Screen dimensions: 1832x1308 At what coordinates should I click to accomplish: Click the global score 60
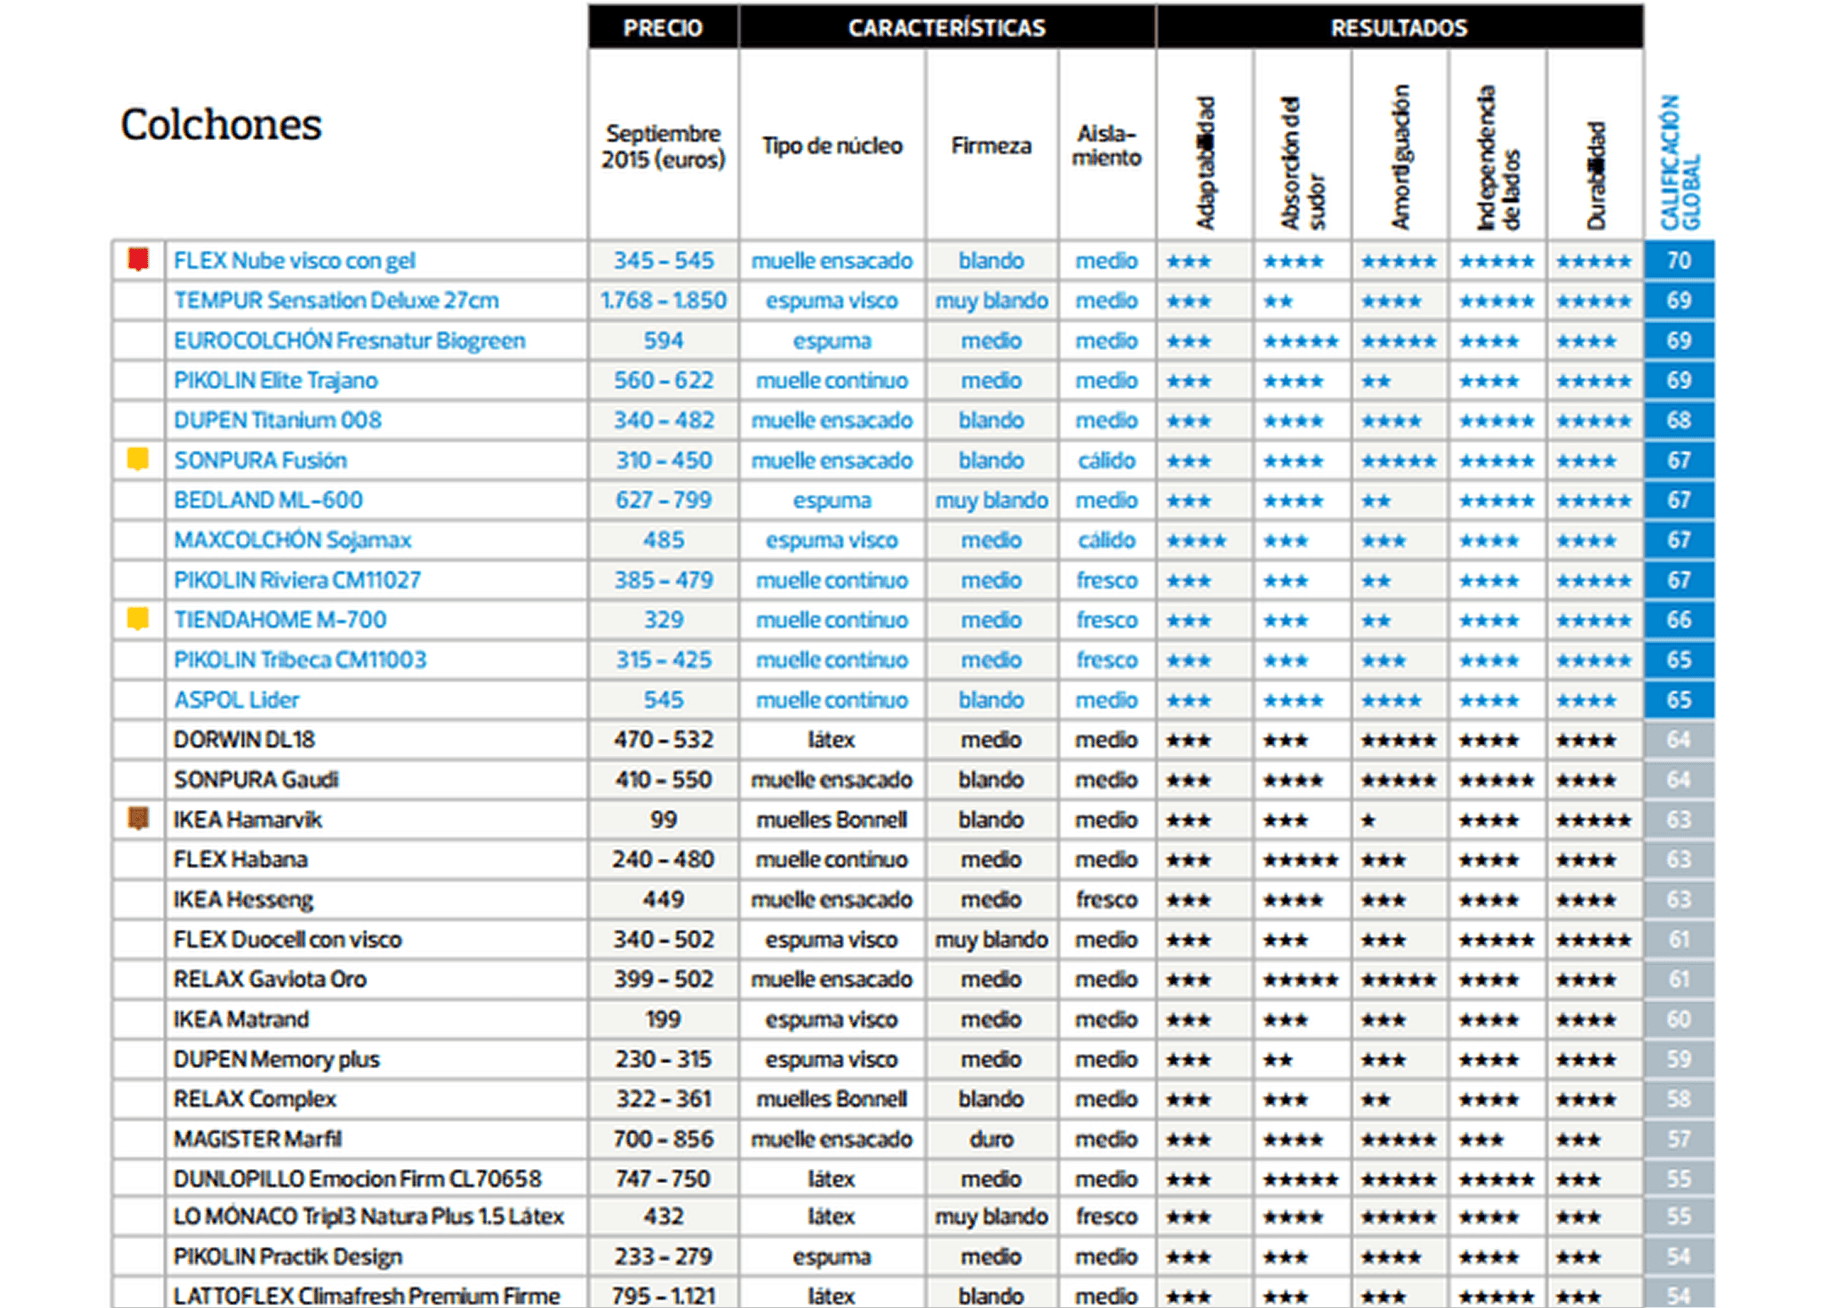1679,1019
